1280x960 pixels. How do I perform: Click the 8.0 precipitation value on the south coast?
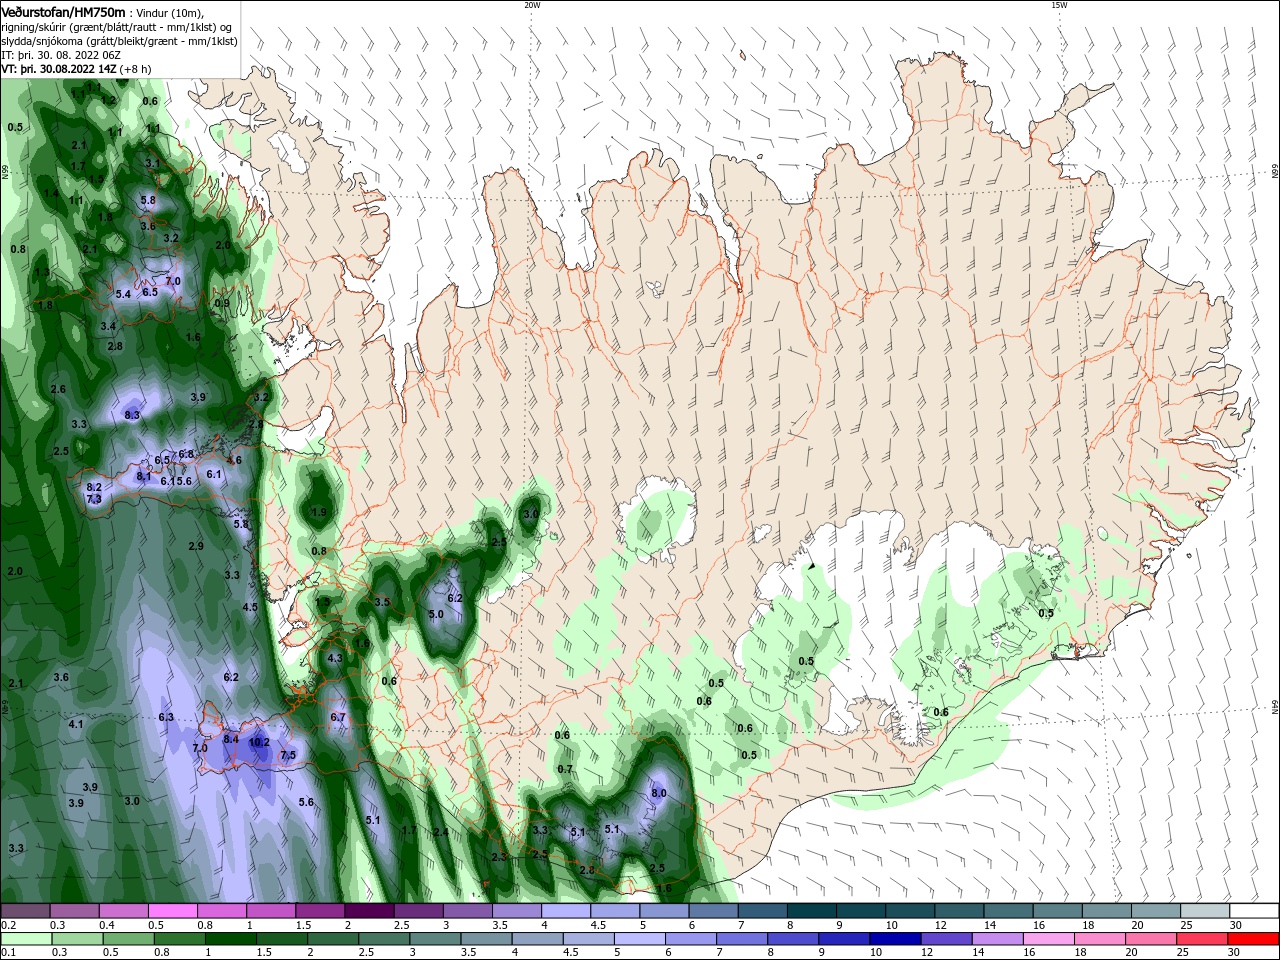tap(659, 793)
